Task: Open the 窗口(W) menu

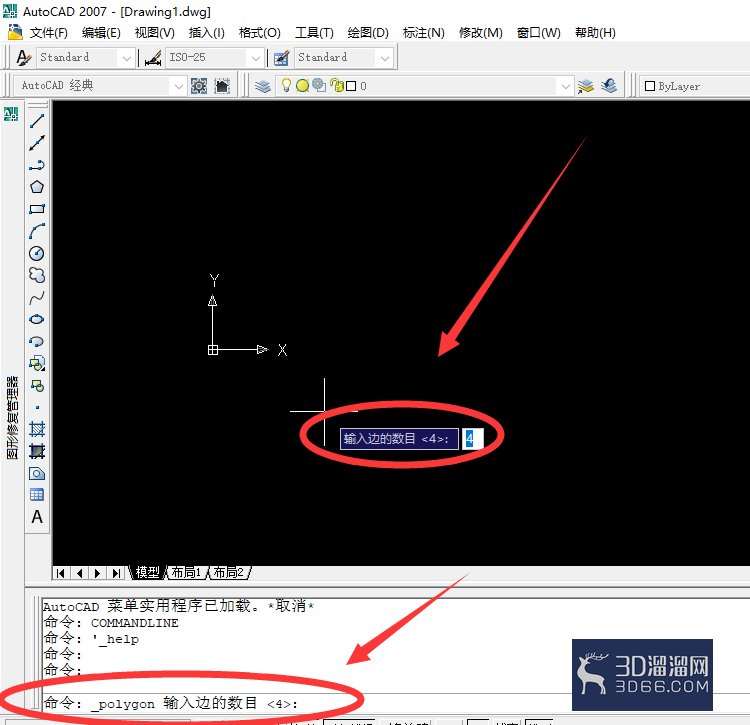Action: click(539, 33)
